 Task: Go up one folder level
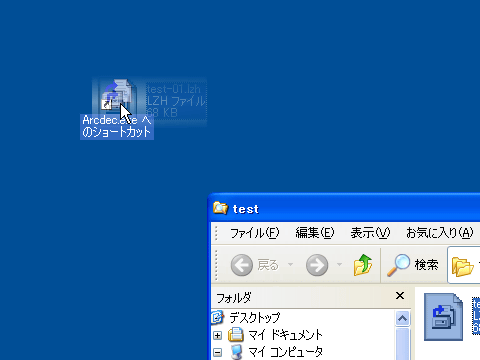pyautogui.click(x=363, y=265)
